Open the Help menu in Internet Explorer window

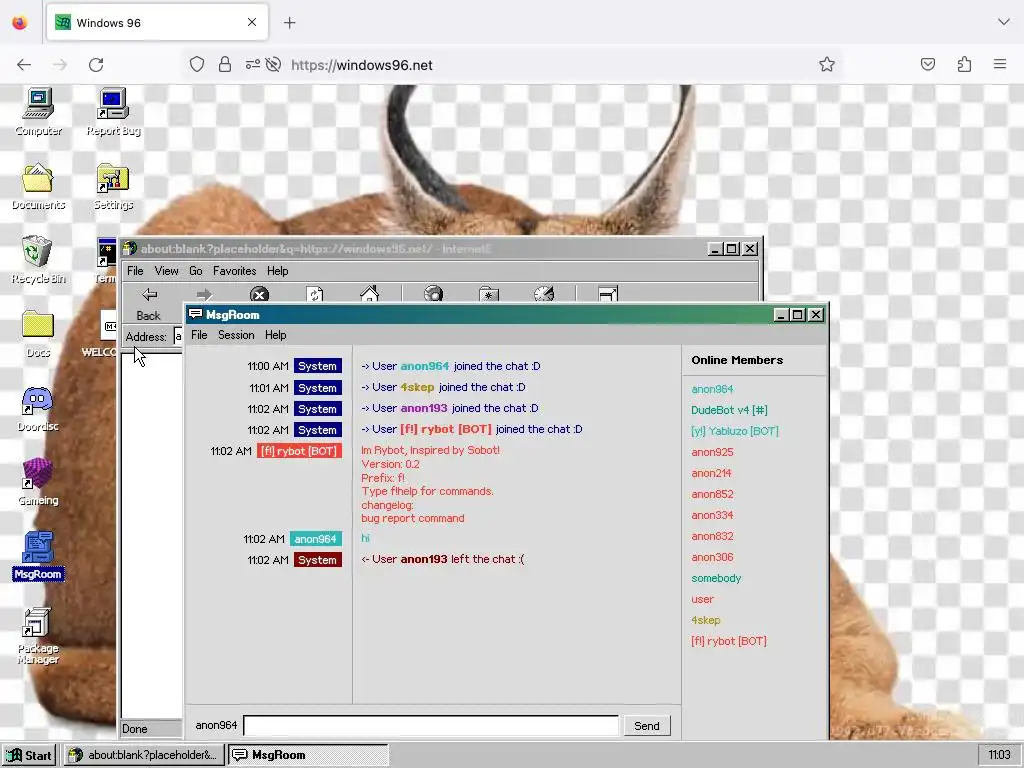tap(278, 271)
